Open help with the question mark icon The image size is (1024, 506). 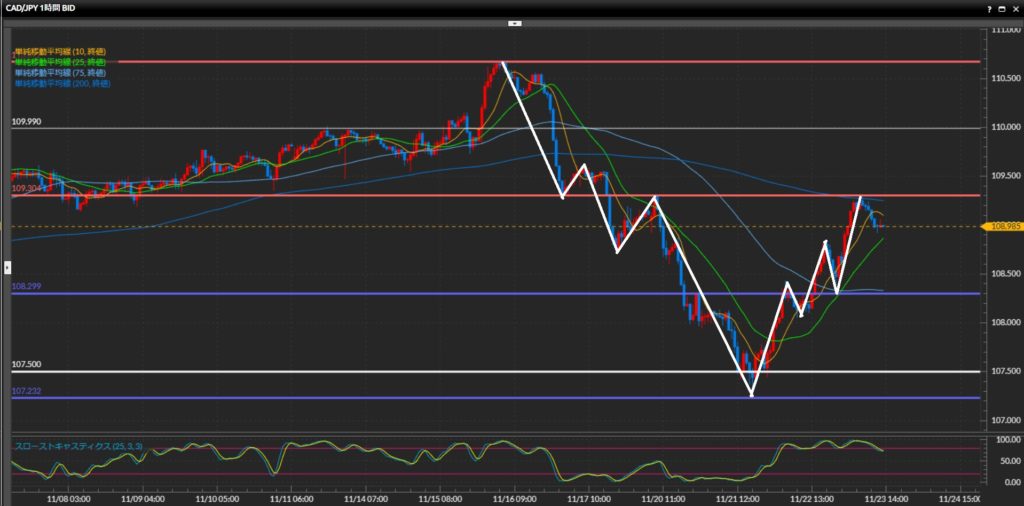989,8
